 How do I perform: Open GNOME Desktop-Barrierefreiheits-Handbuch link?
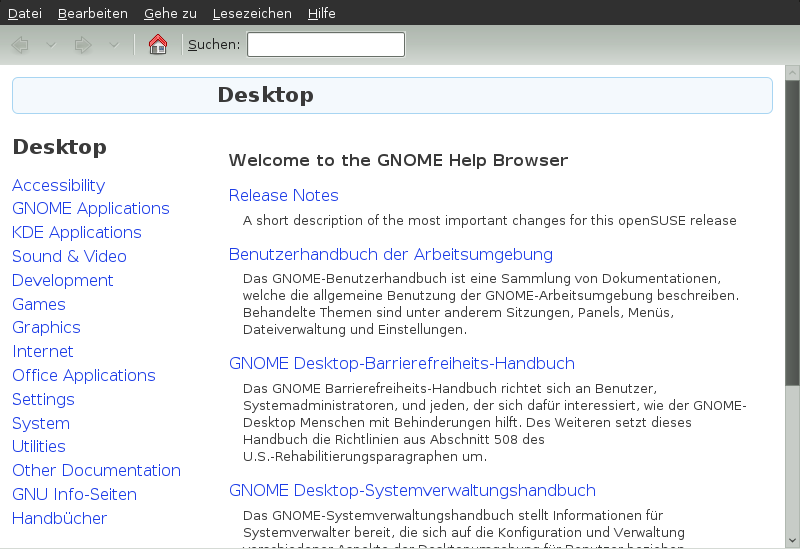pyautogui.click(x=402, y=363)
